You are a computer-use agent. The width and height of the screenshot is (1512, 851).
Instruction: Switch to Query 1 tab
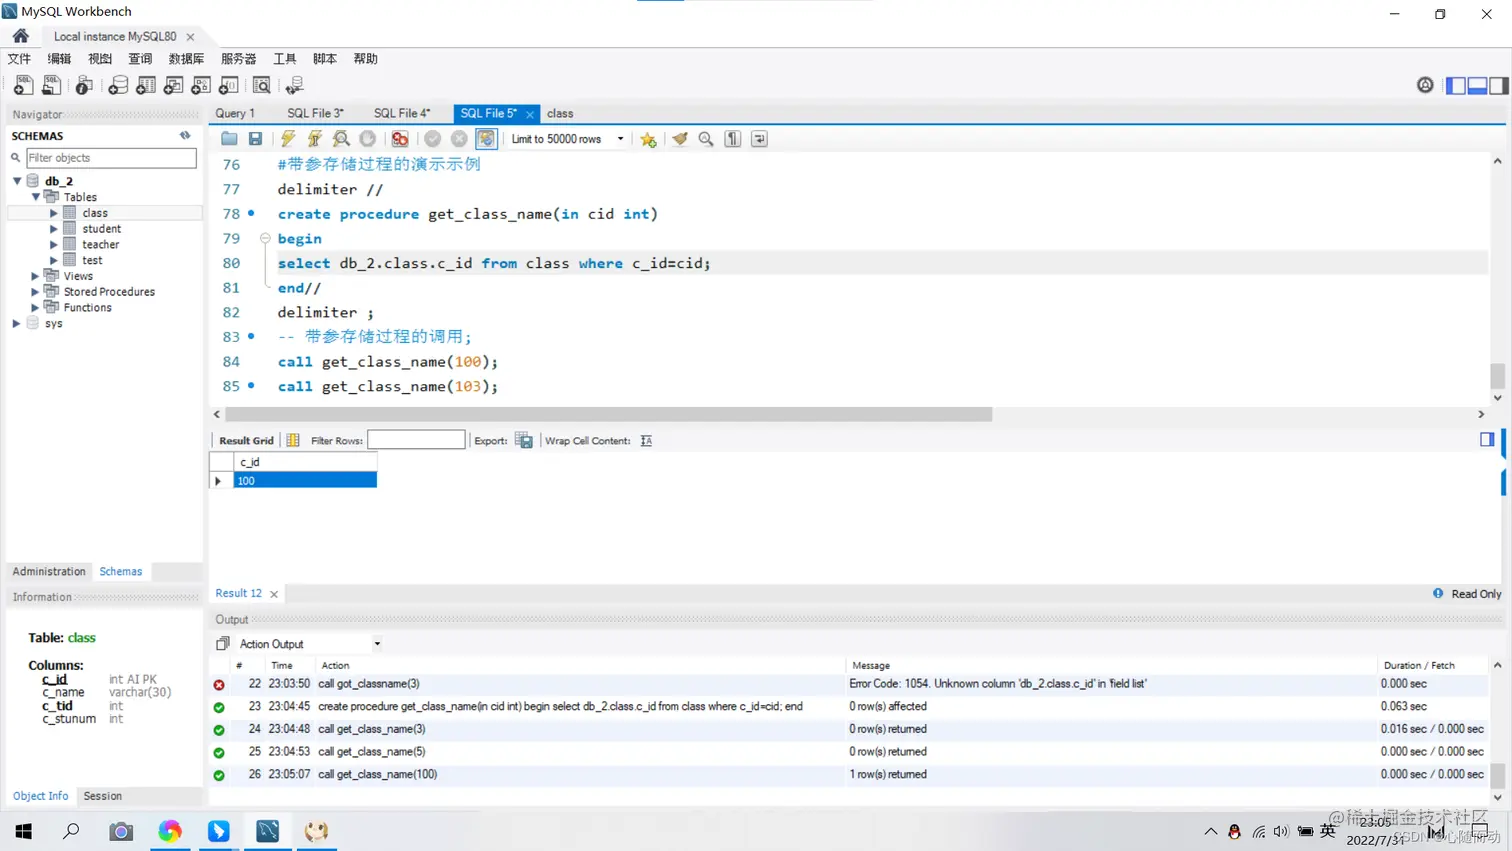tap(236, 114)
